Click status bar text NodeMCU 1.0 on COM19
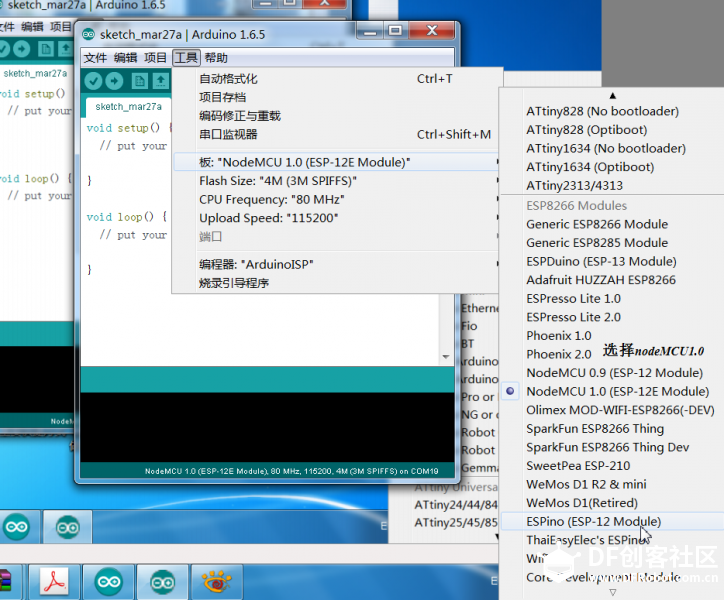The width and height of the screenshot is (724, 600). point(291,471)
